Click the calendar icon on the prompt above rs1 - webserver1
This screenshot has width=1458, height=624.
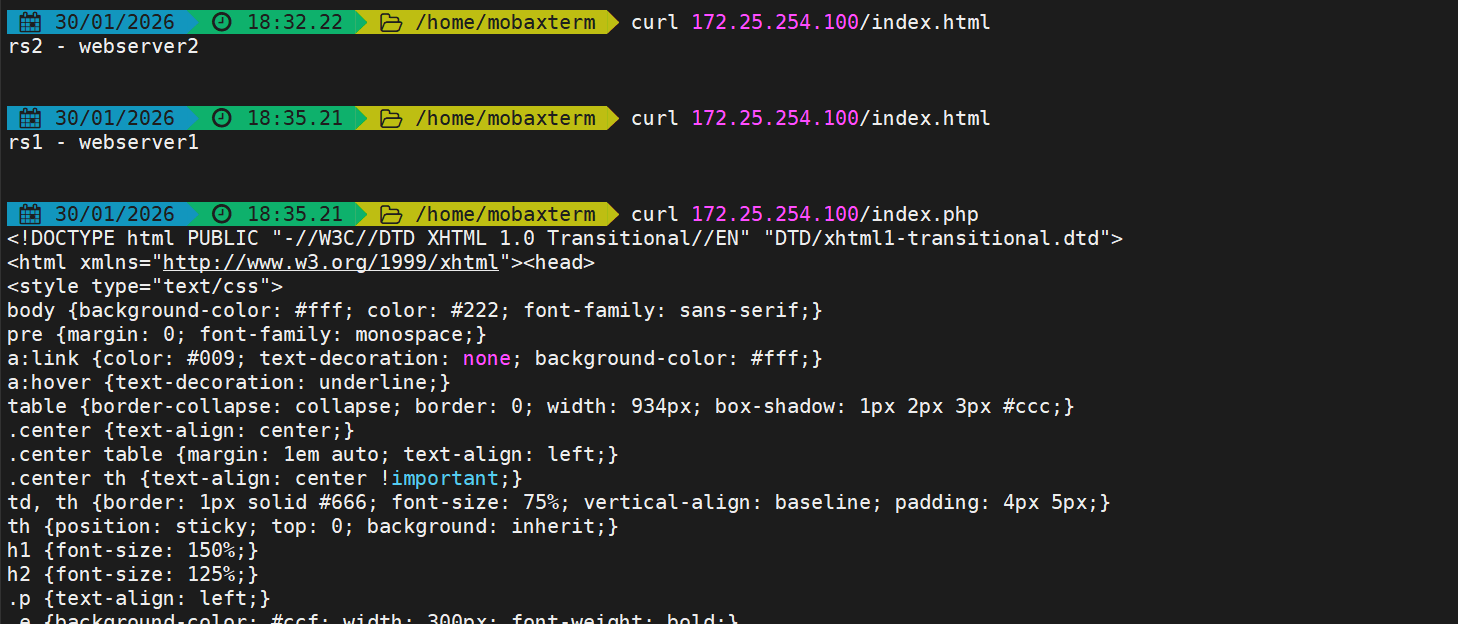click(x=31, y=118)
